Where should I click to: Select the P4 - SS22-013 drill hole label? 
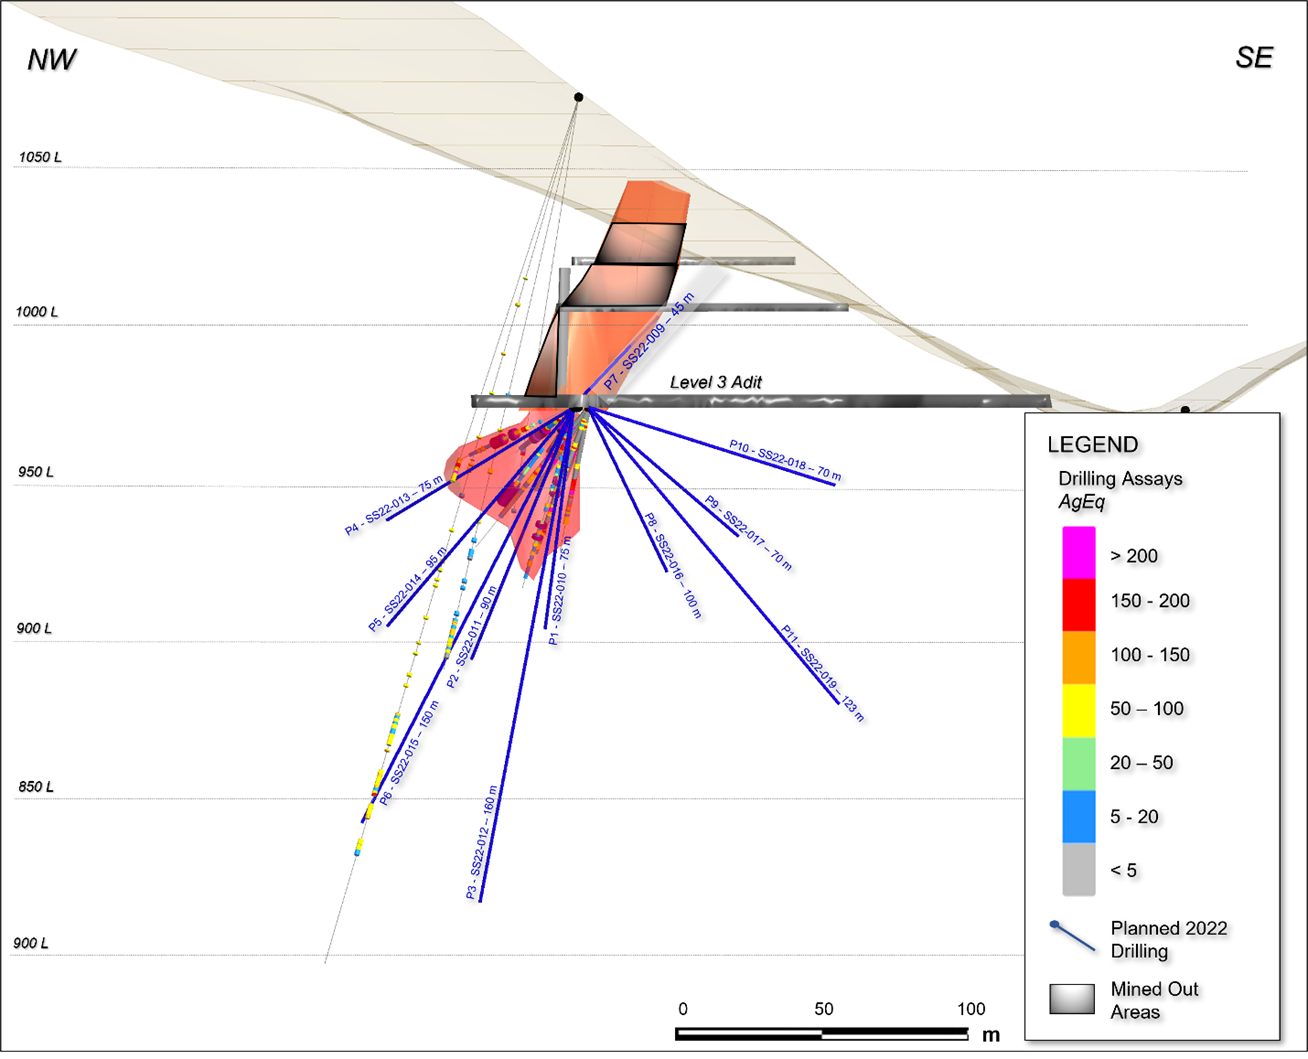[394, 506]
